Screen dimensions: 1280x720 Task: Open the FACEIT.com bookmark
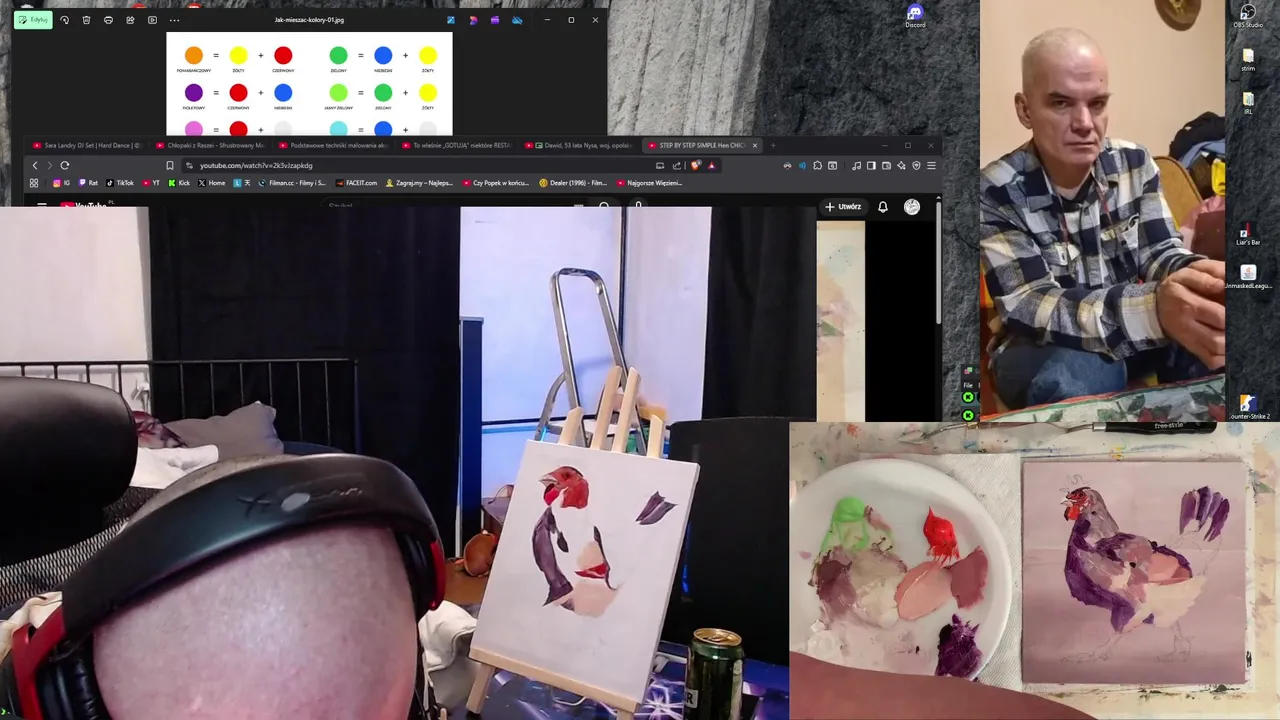tap(356, 183)
